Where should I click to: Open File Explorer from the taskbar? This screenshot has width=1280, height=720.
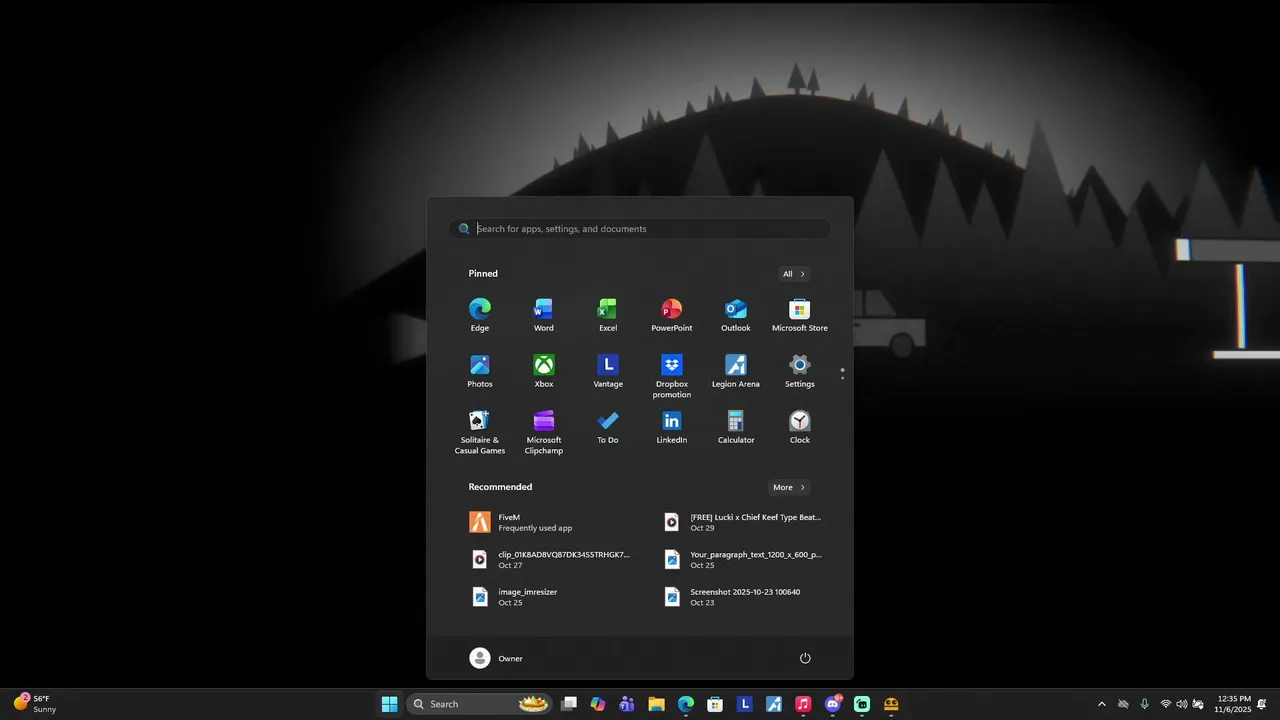tap(656, 704)
